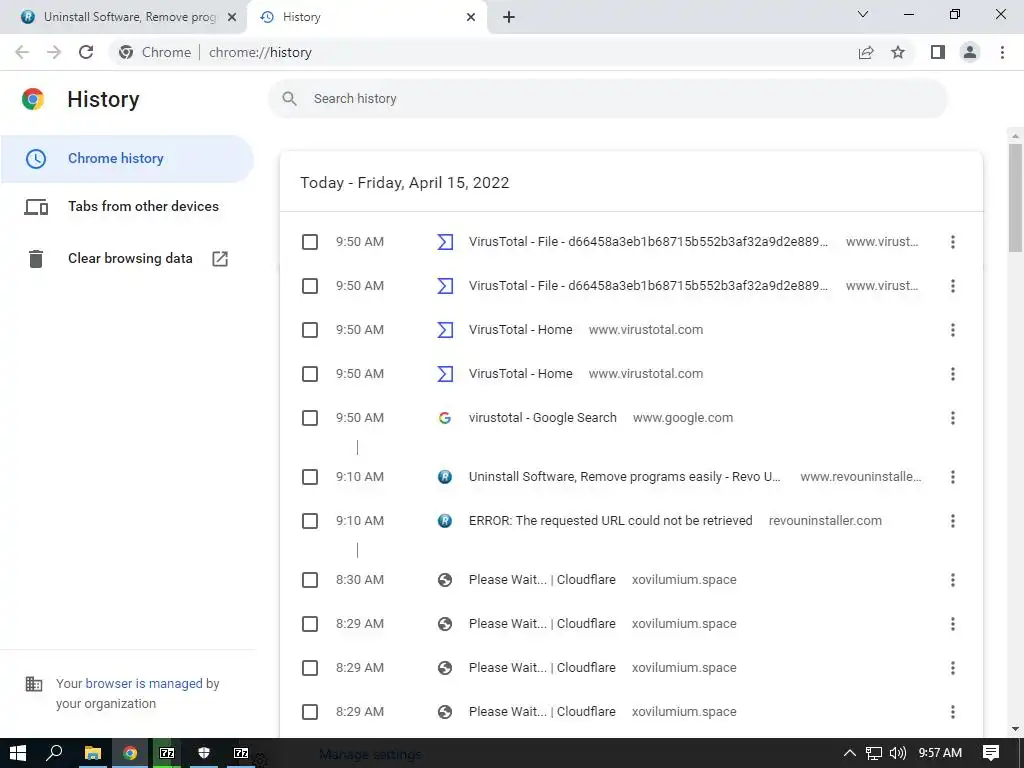Open the Windows Start menu
Screen dimensions: 1024x768
18,753
